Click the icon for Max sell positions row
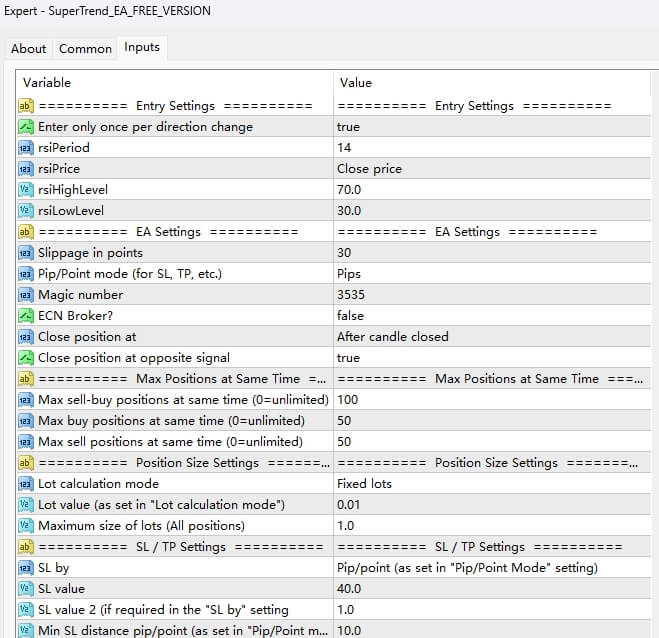The width and height of the screenshot is (659, 638). point(26,442)
